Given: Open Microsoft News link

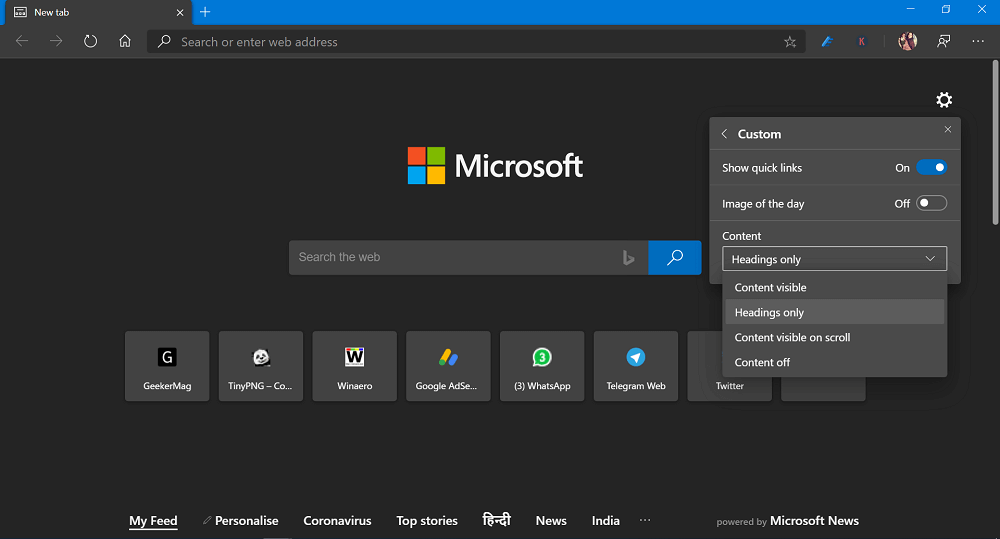Looking at the screenshot, I should click(814, 521).
